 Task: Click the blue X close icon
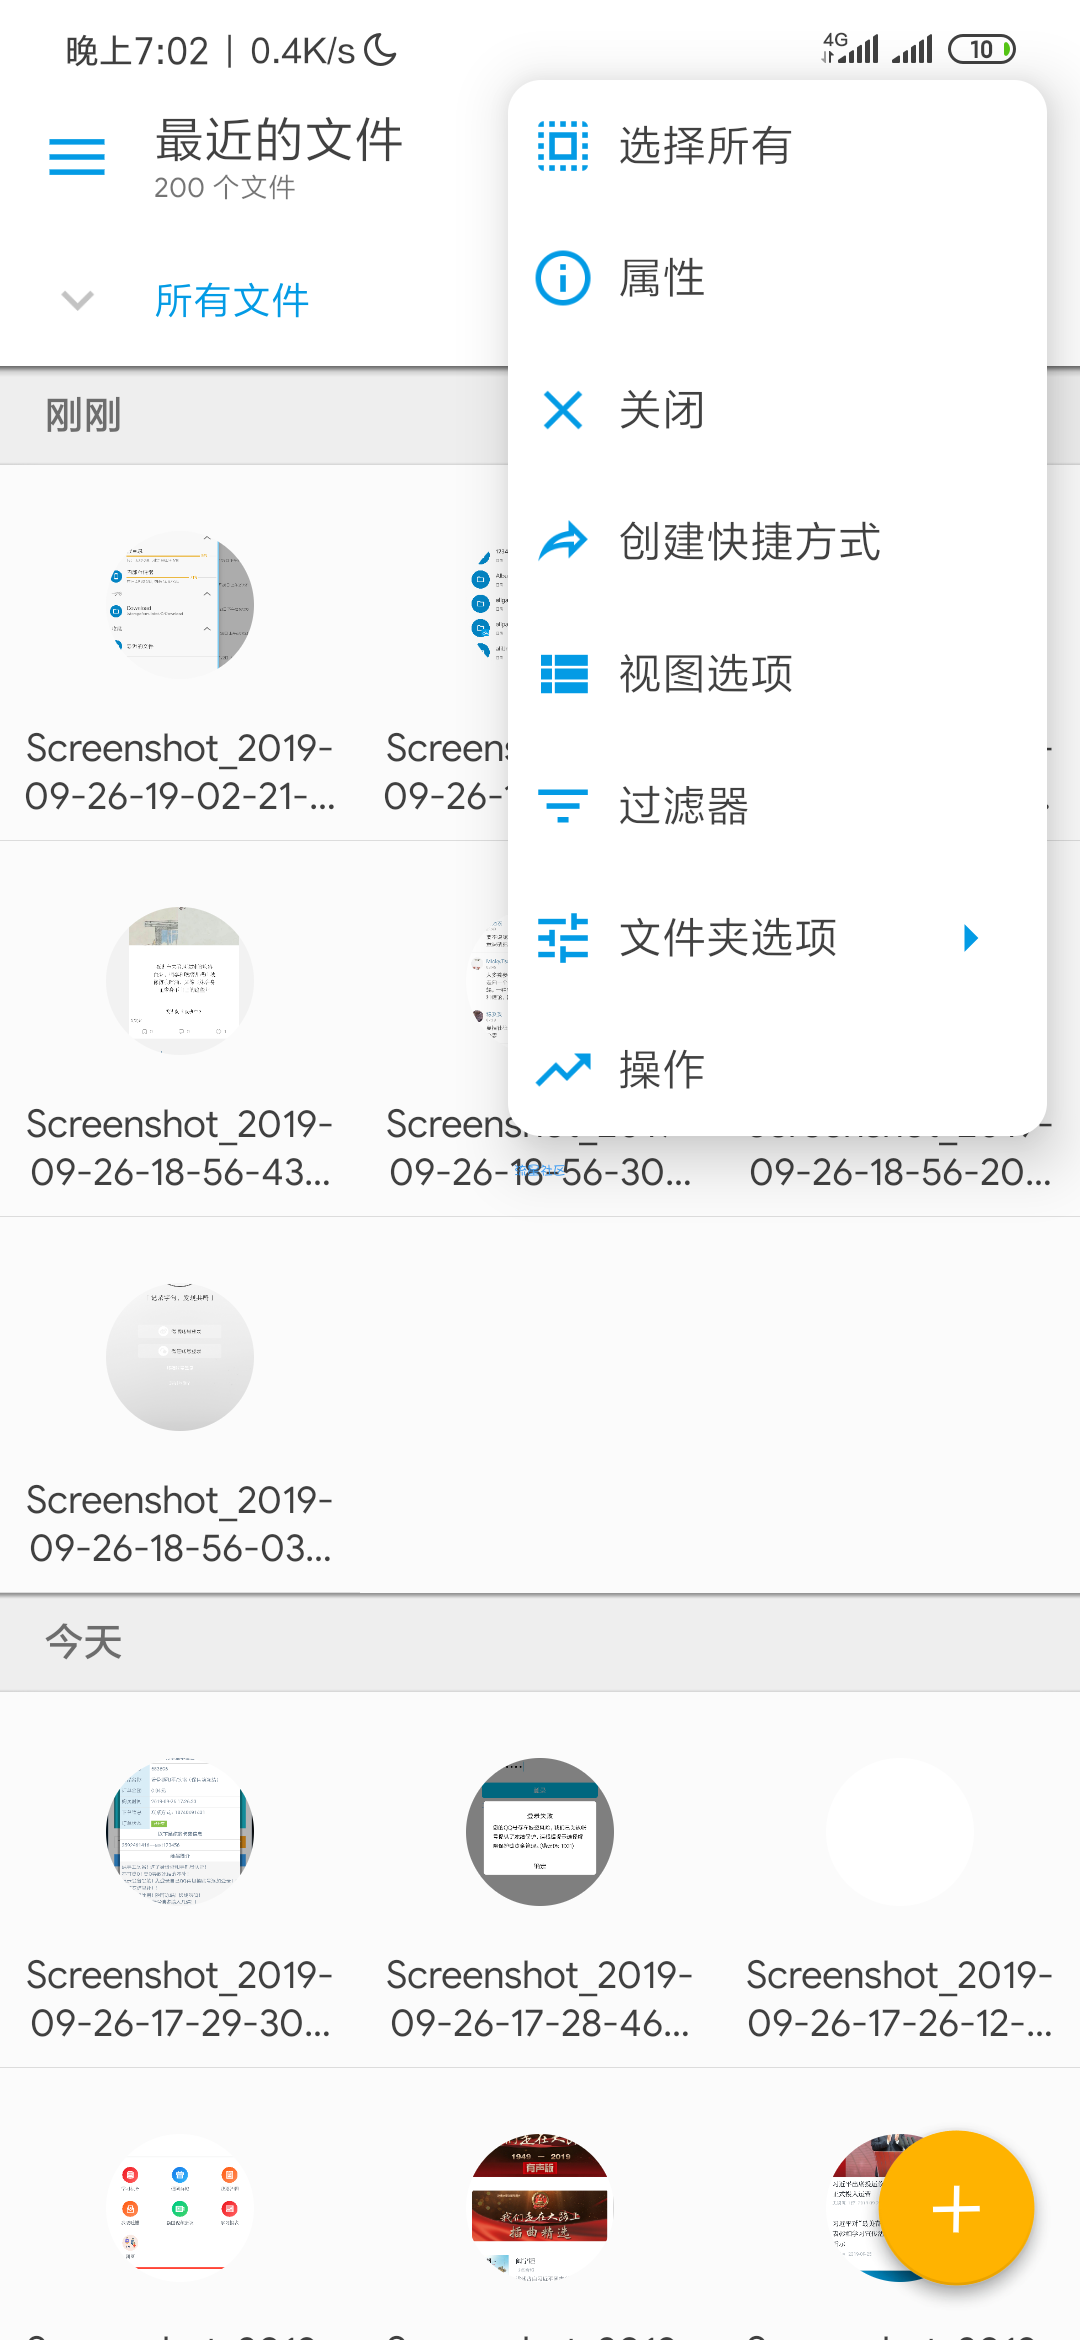(563, 410)
